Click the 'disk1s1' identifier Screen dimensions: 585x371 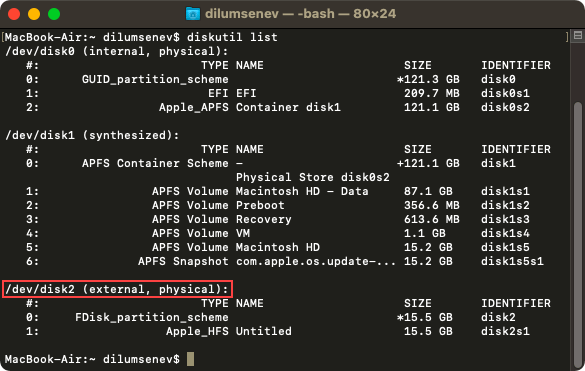(x=505, y=191)
